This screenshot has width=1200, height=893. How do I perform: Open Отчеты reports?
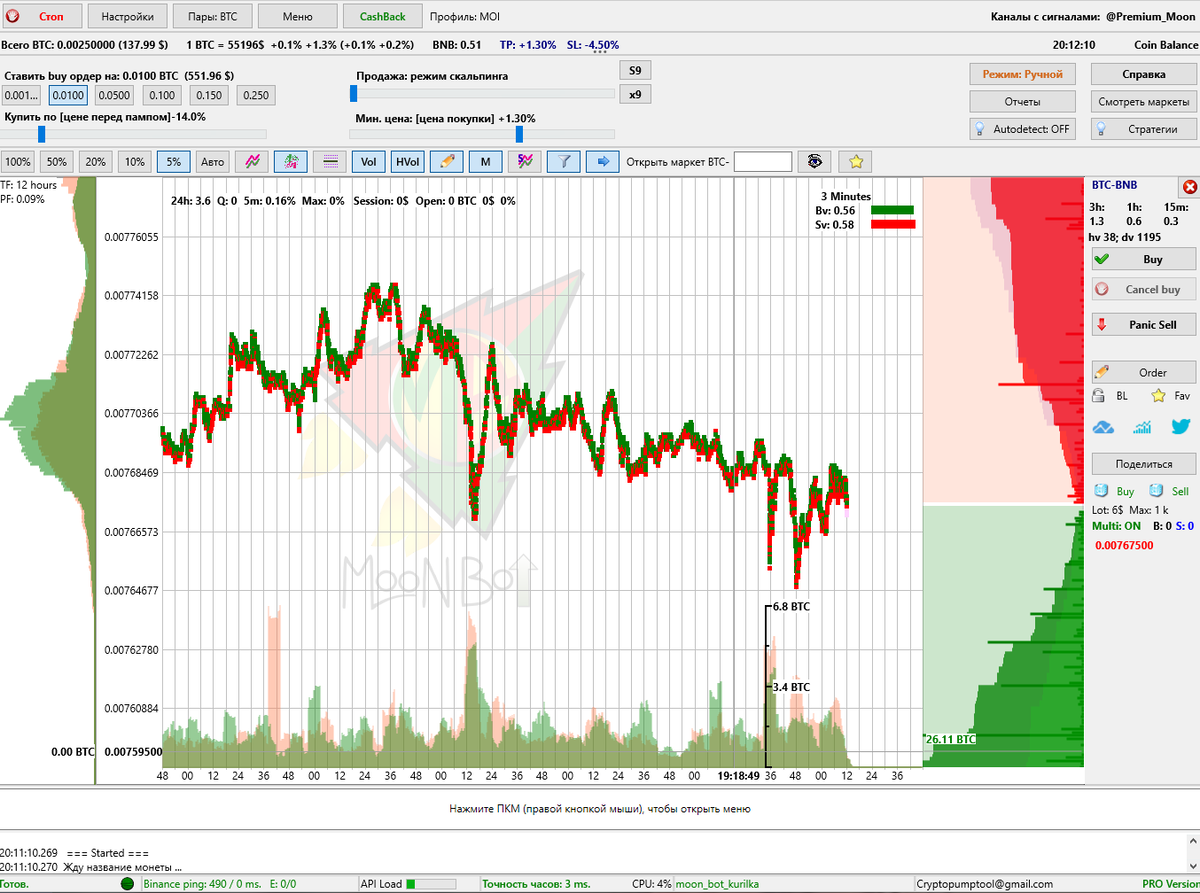point(1023,102)
